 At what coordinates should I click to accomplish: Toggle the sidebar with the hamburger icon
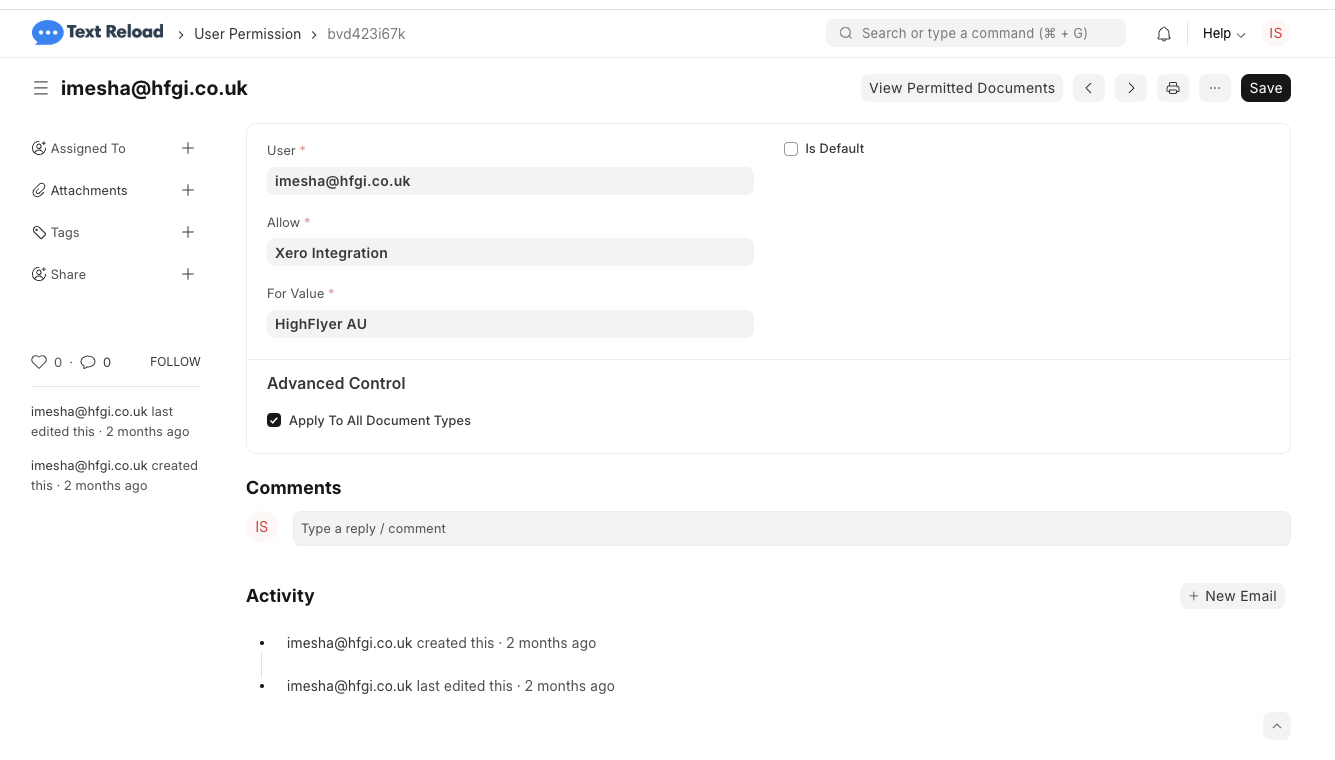[41, 88]
